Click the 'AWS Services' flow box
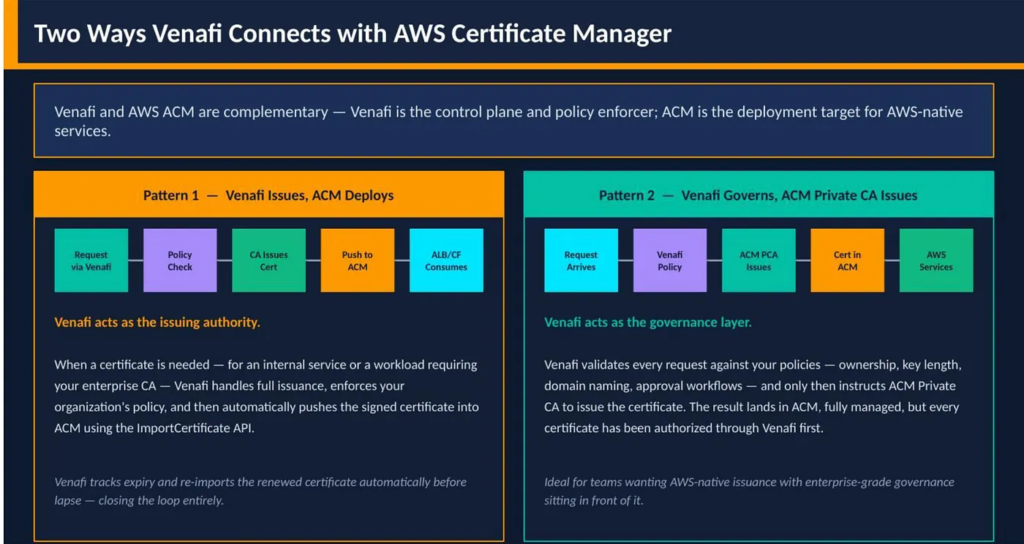 (x=936, y=260)
